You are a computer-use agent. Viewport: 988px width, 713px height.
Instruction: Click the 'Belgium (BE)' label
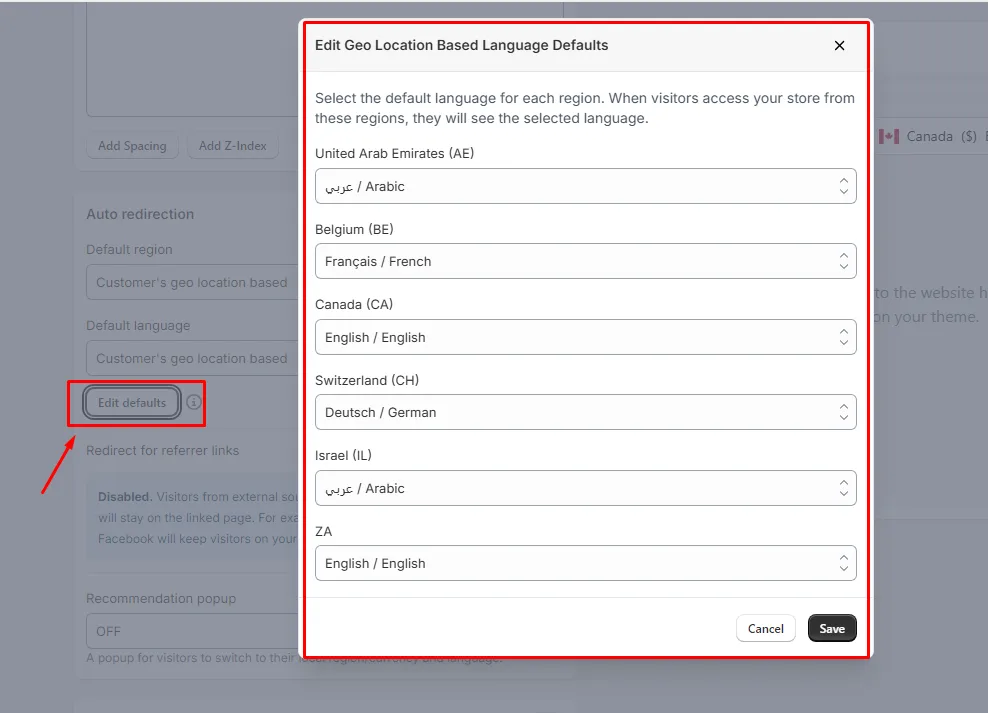pyautogui.click(x=354, y=229)
